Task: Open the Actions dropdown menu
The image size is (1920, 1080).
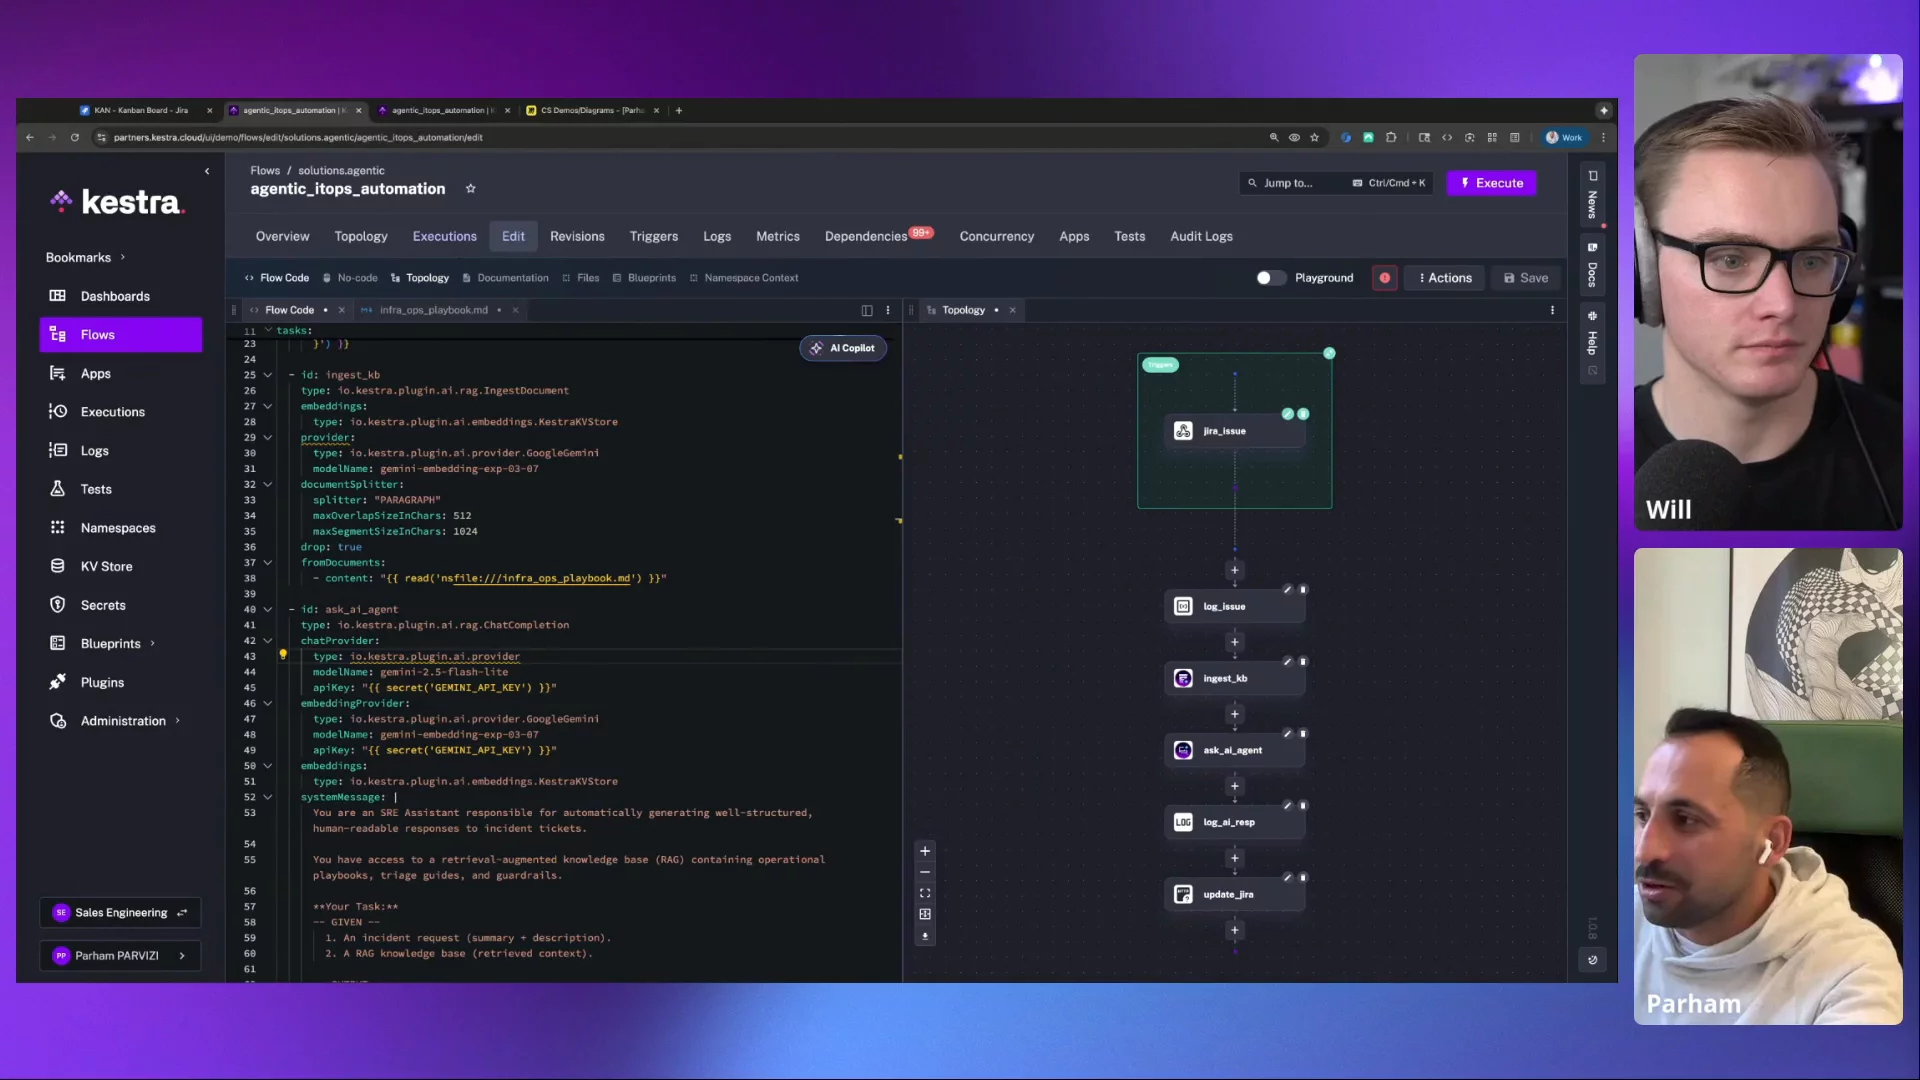Action: (1445, 278)
